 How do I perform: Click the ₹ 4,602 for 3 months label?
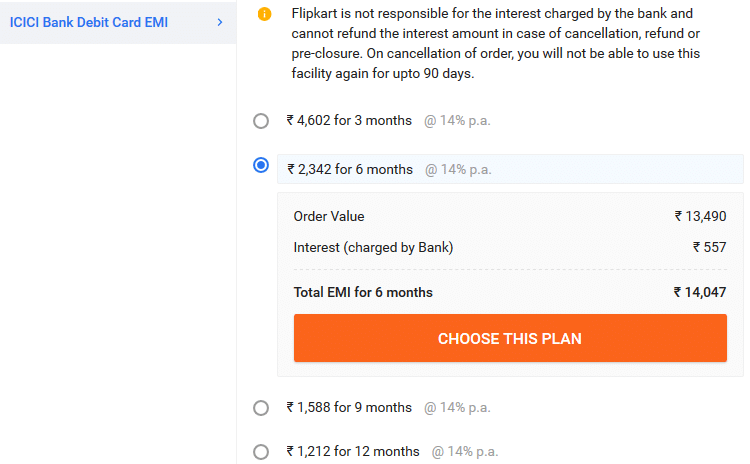click(349, 121)
